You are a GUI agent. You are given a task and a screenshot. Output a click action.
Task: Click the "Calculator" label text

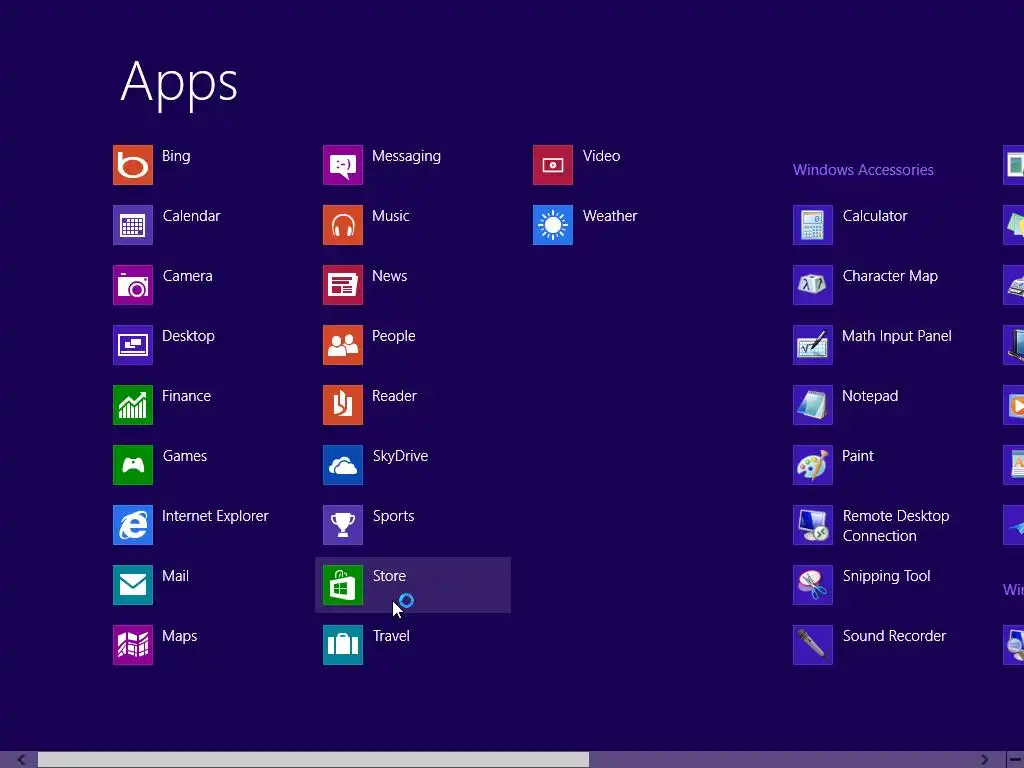point(874,216)
